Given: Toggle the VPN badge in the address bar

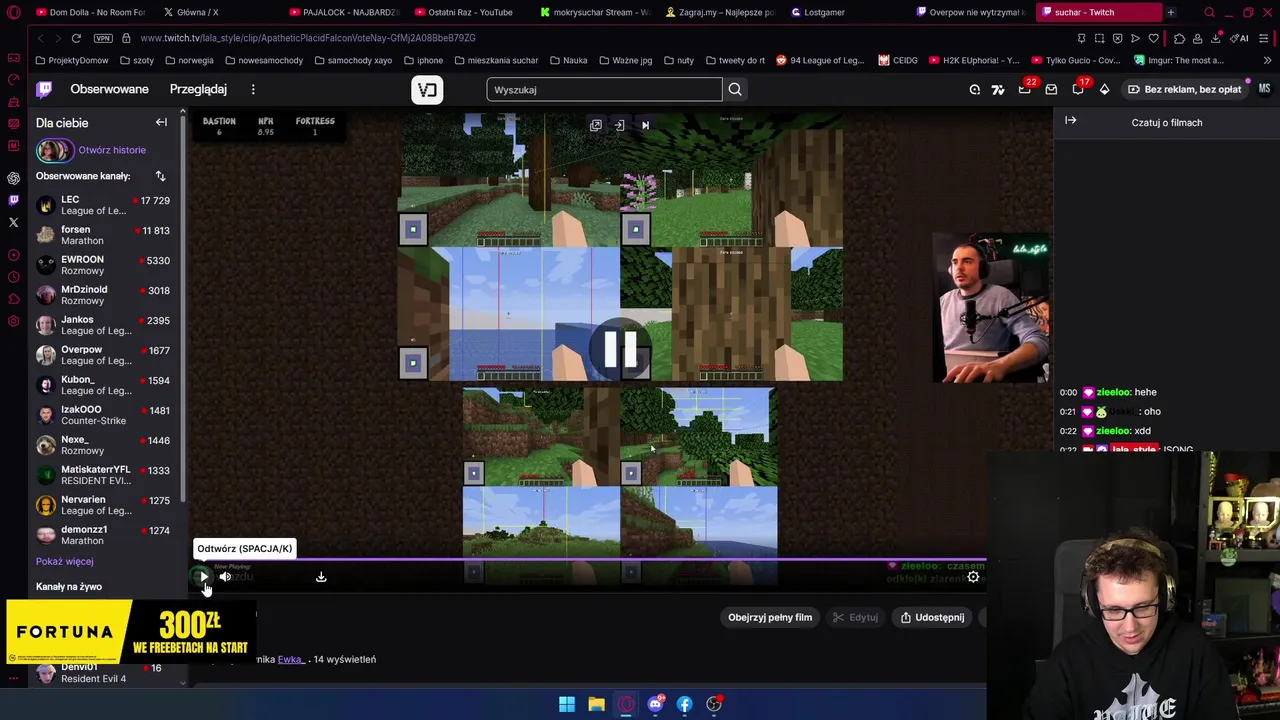Looking at the screenshot, I should 103,38.
